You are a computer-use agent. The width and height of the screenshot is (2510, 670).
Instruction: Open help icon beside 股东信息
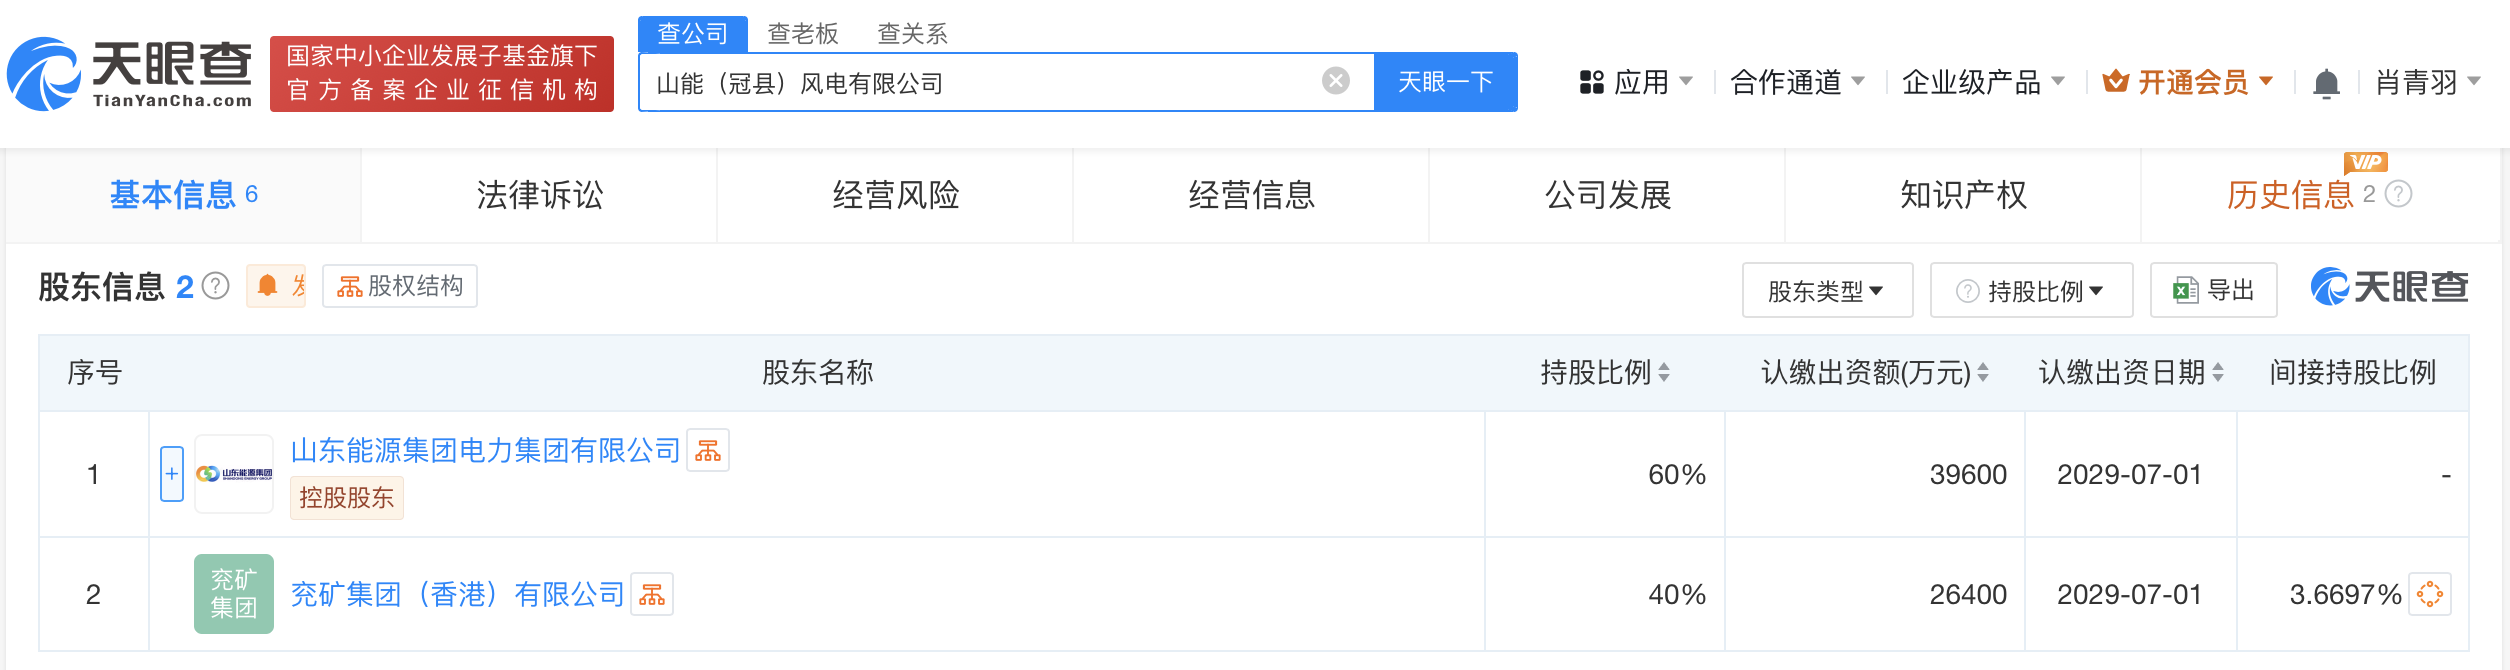point(215,287)
